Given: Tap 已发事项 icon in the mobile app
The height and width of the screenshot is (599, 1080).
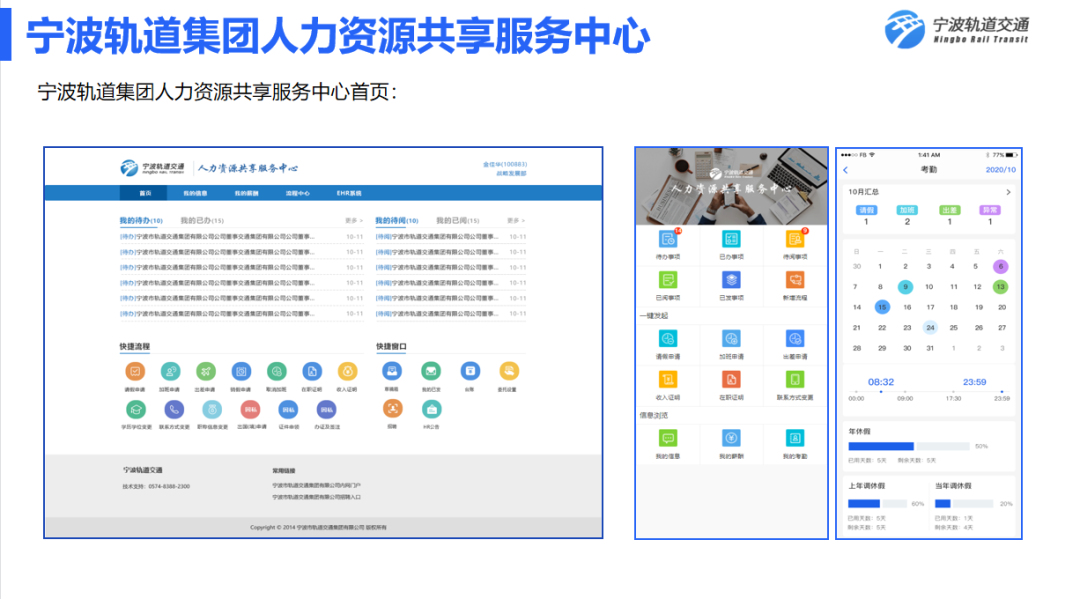Looking at the screenshot, I should coord(731,280).
